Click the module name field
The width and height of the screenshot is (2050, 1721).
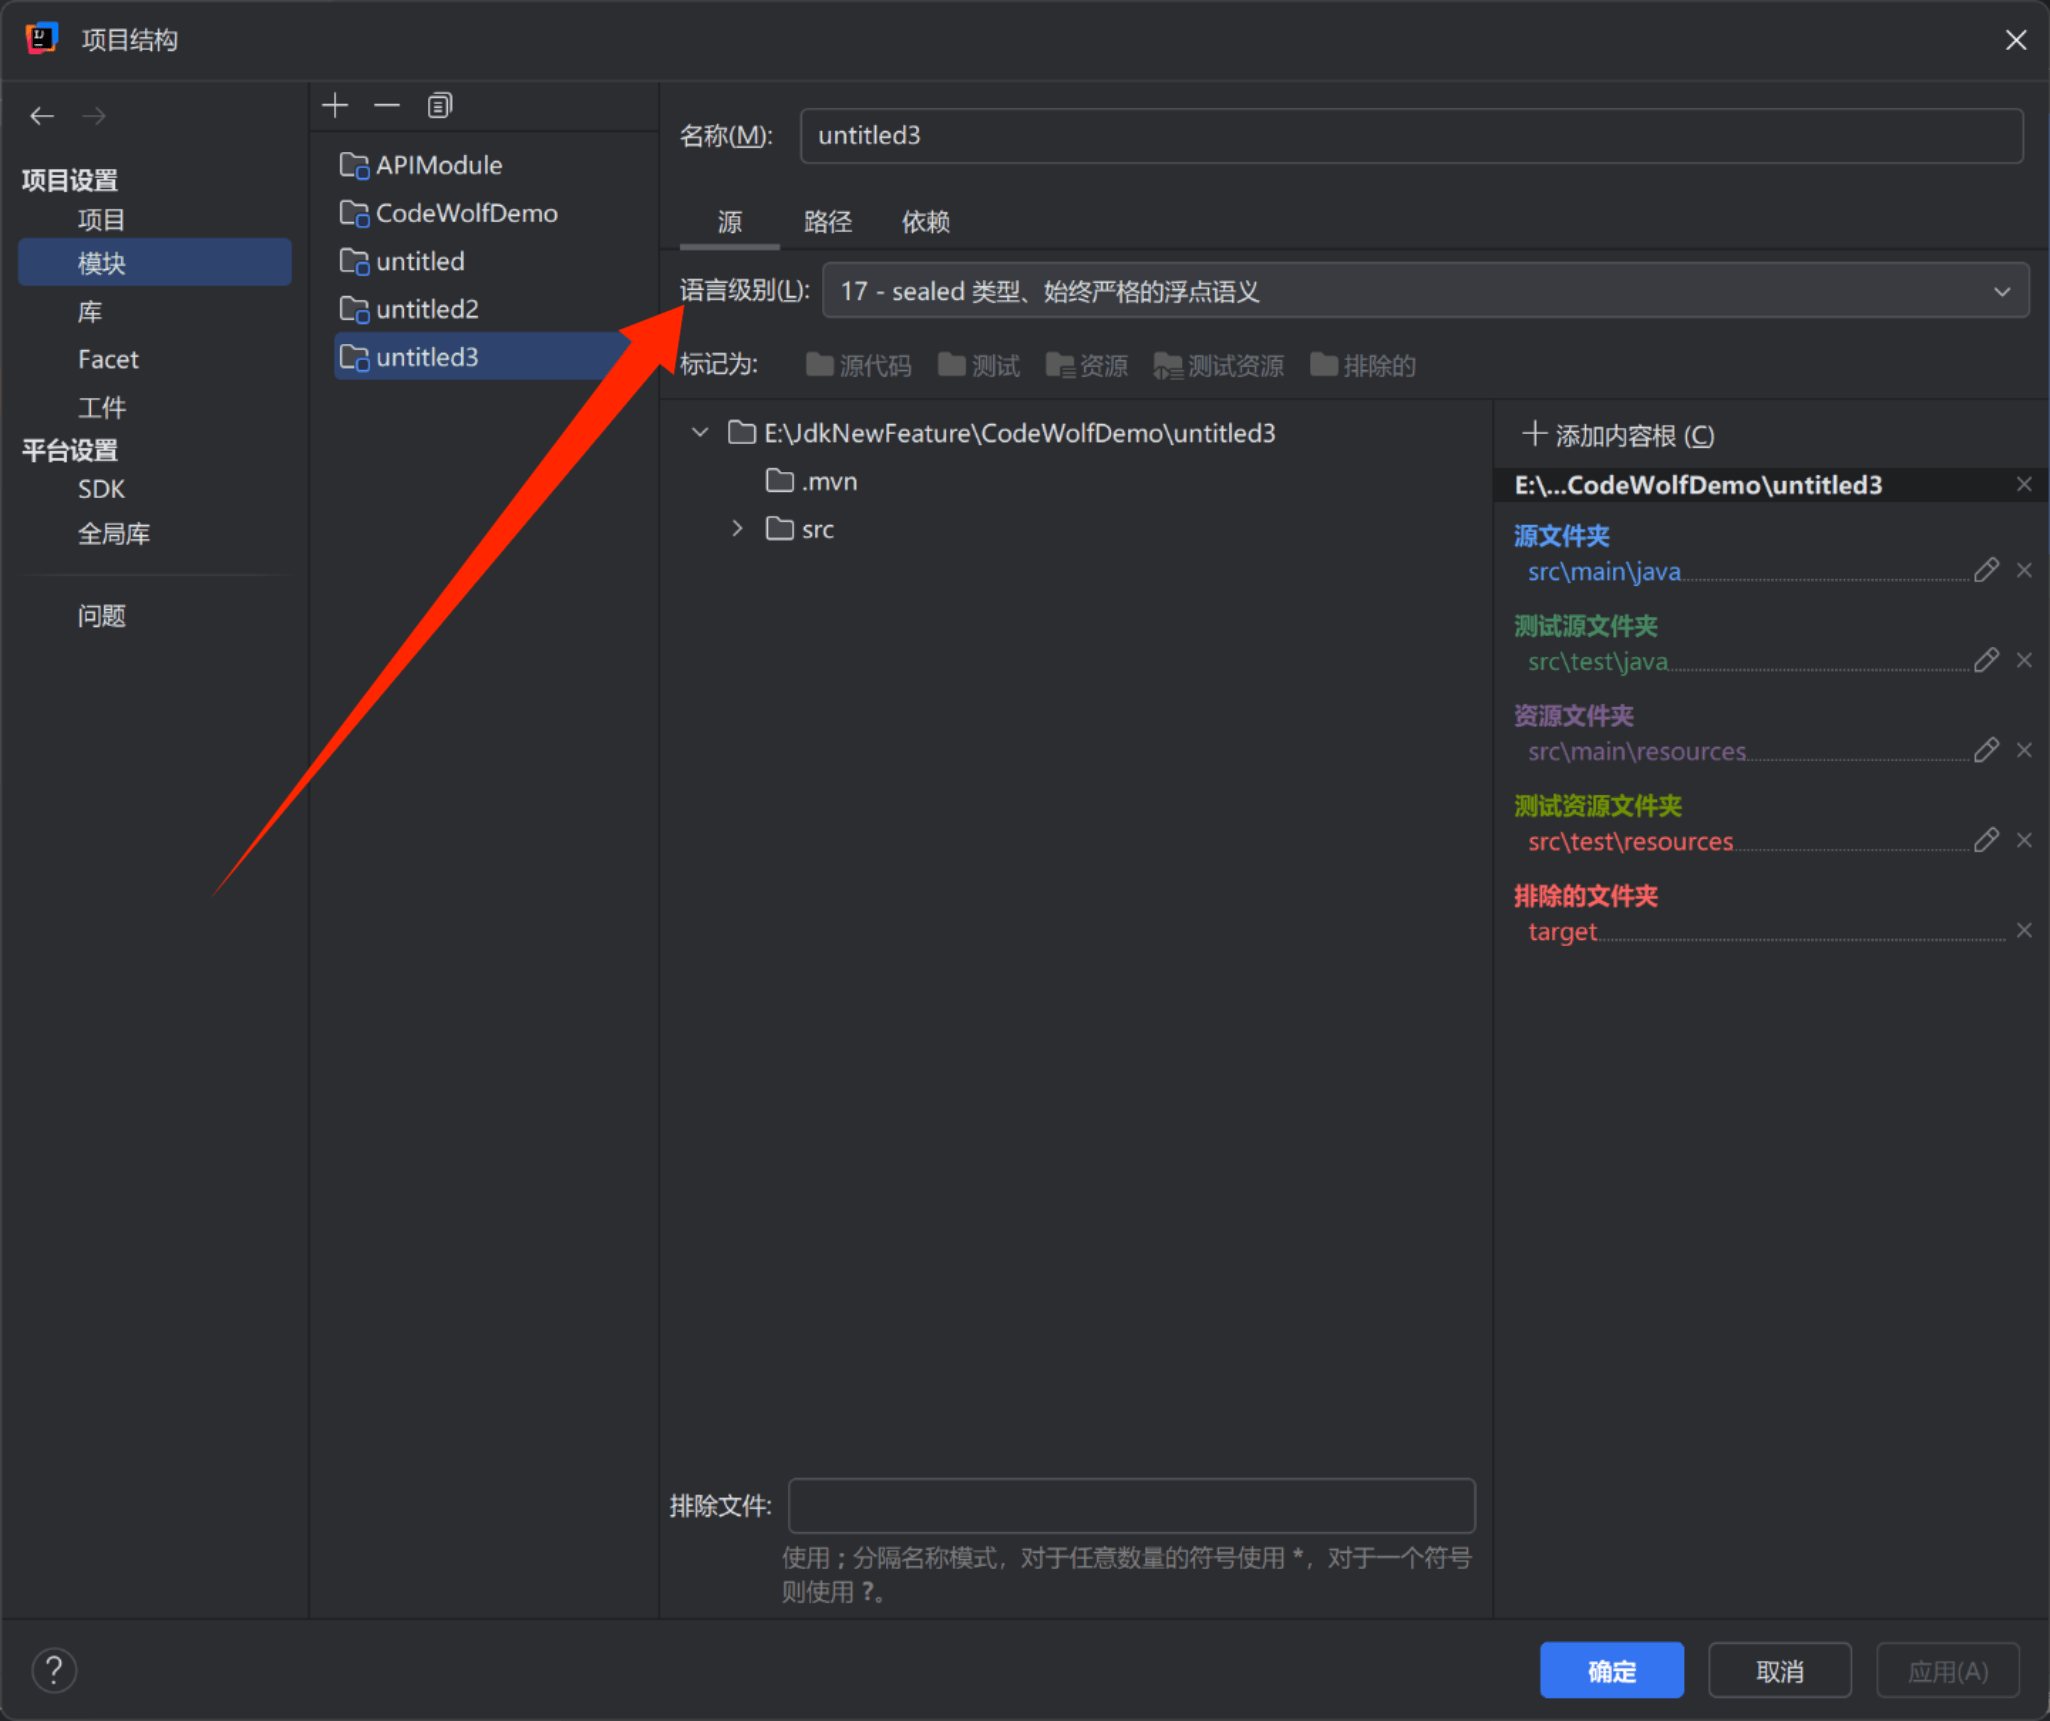1412,136
